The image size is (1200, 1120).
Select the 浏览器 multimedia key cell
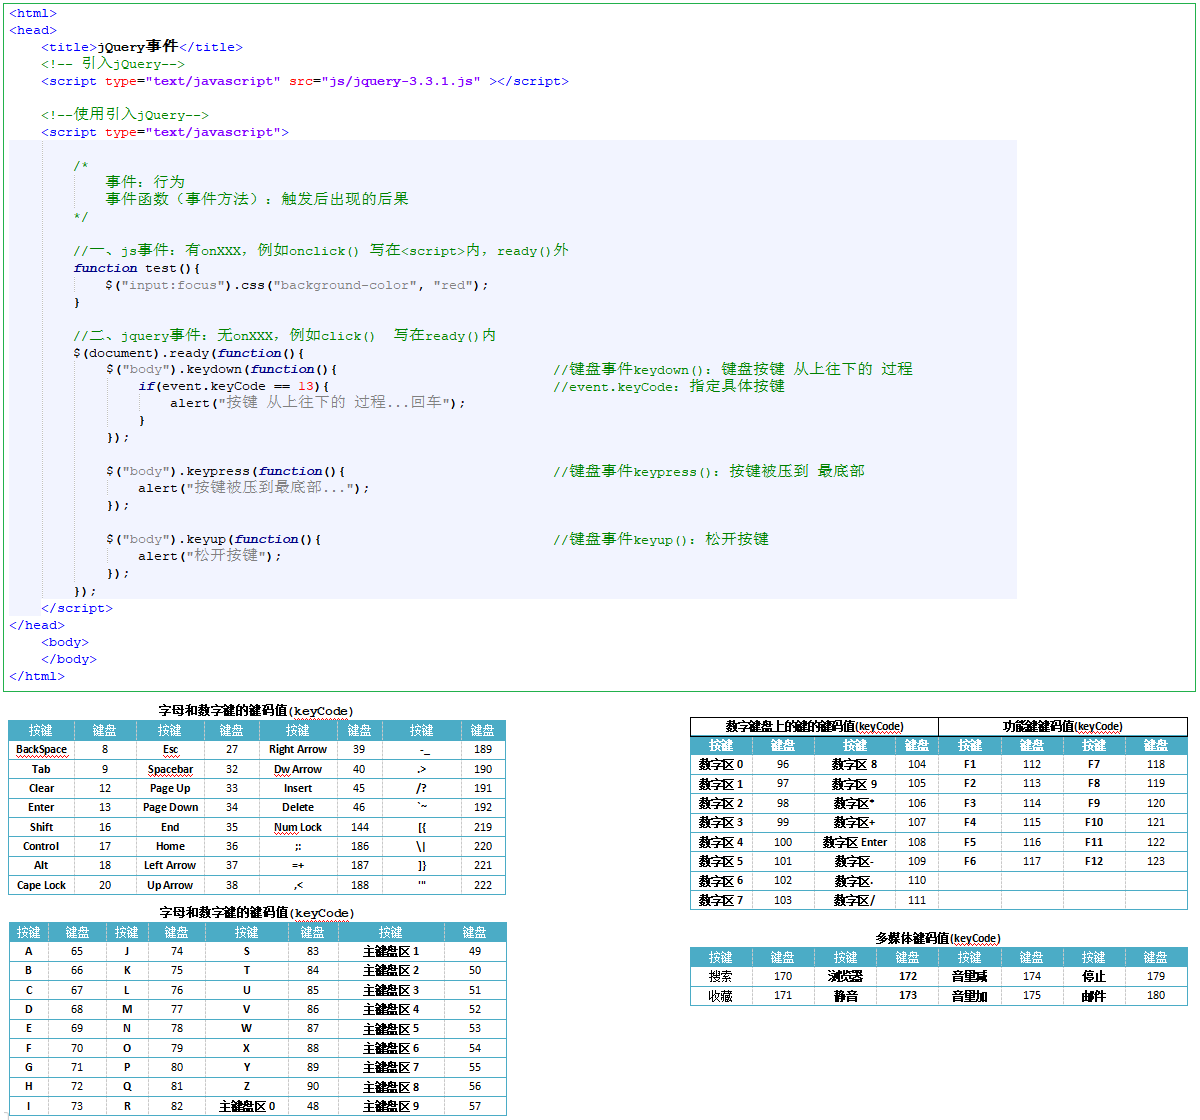click(845, 976)
